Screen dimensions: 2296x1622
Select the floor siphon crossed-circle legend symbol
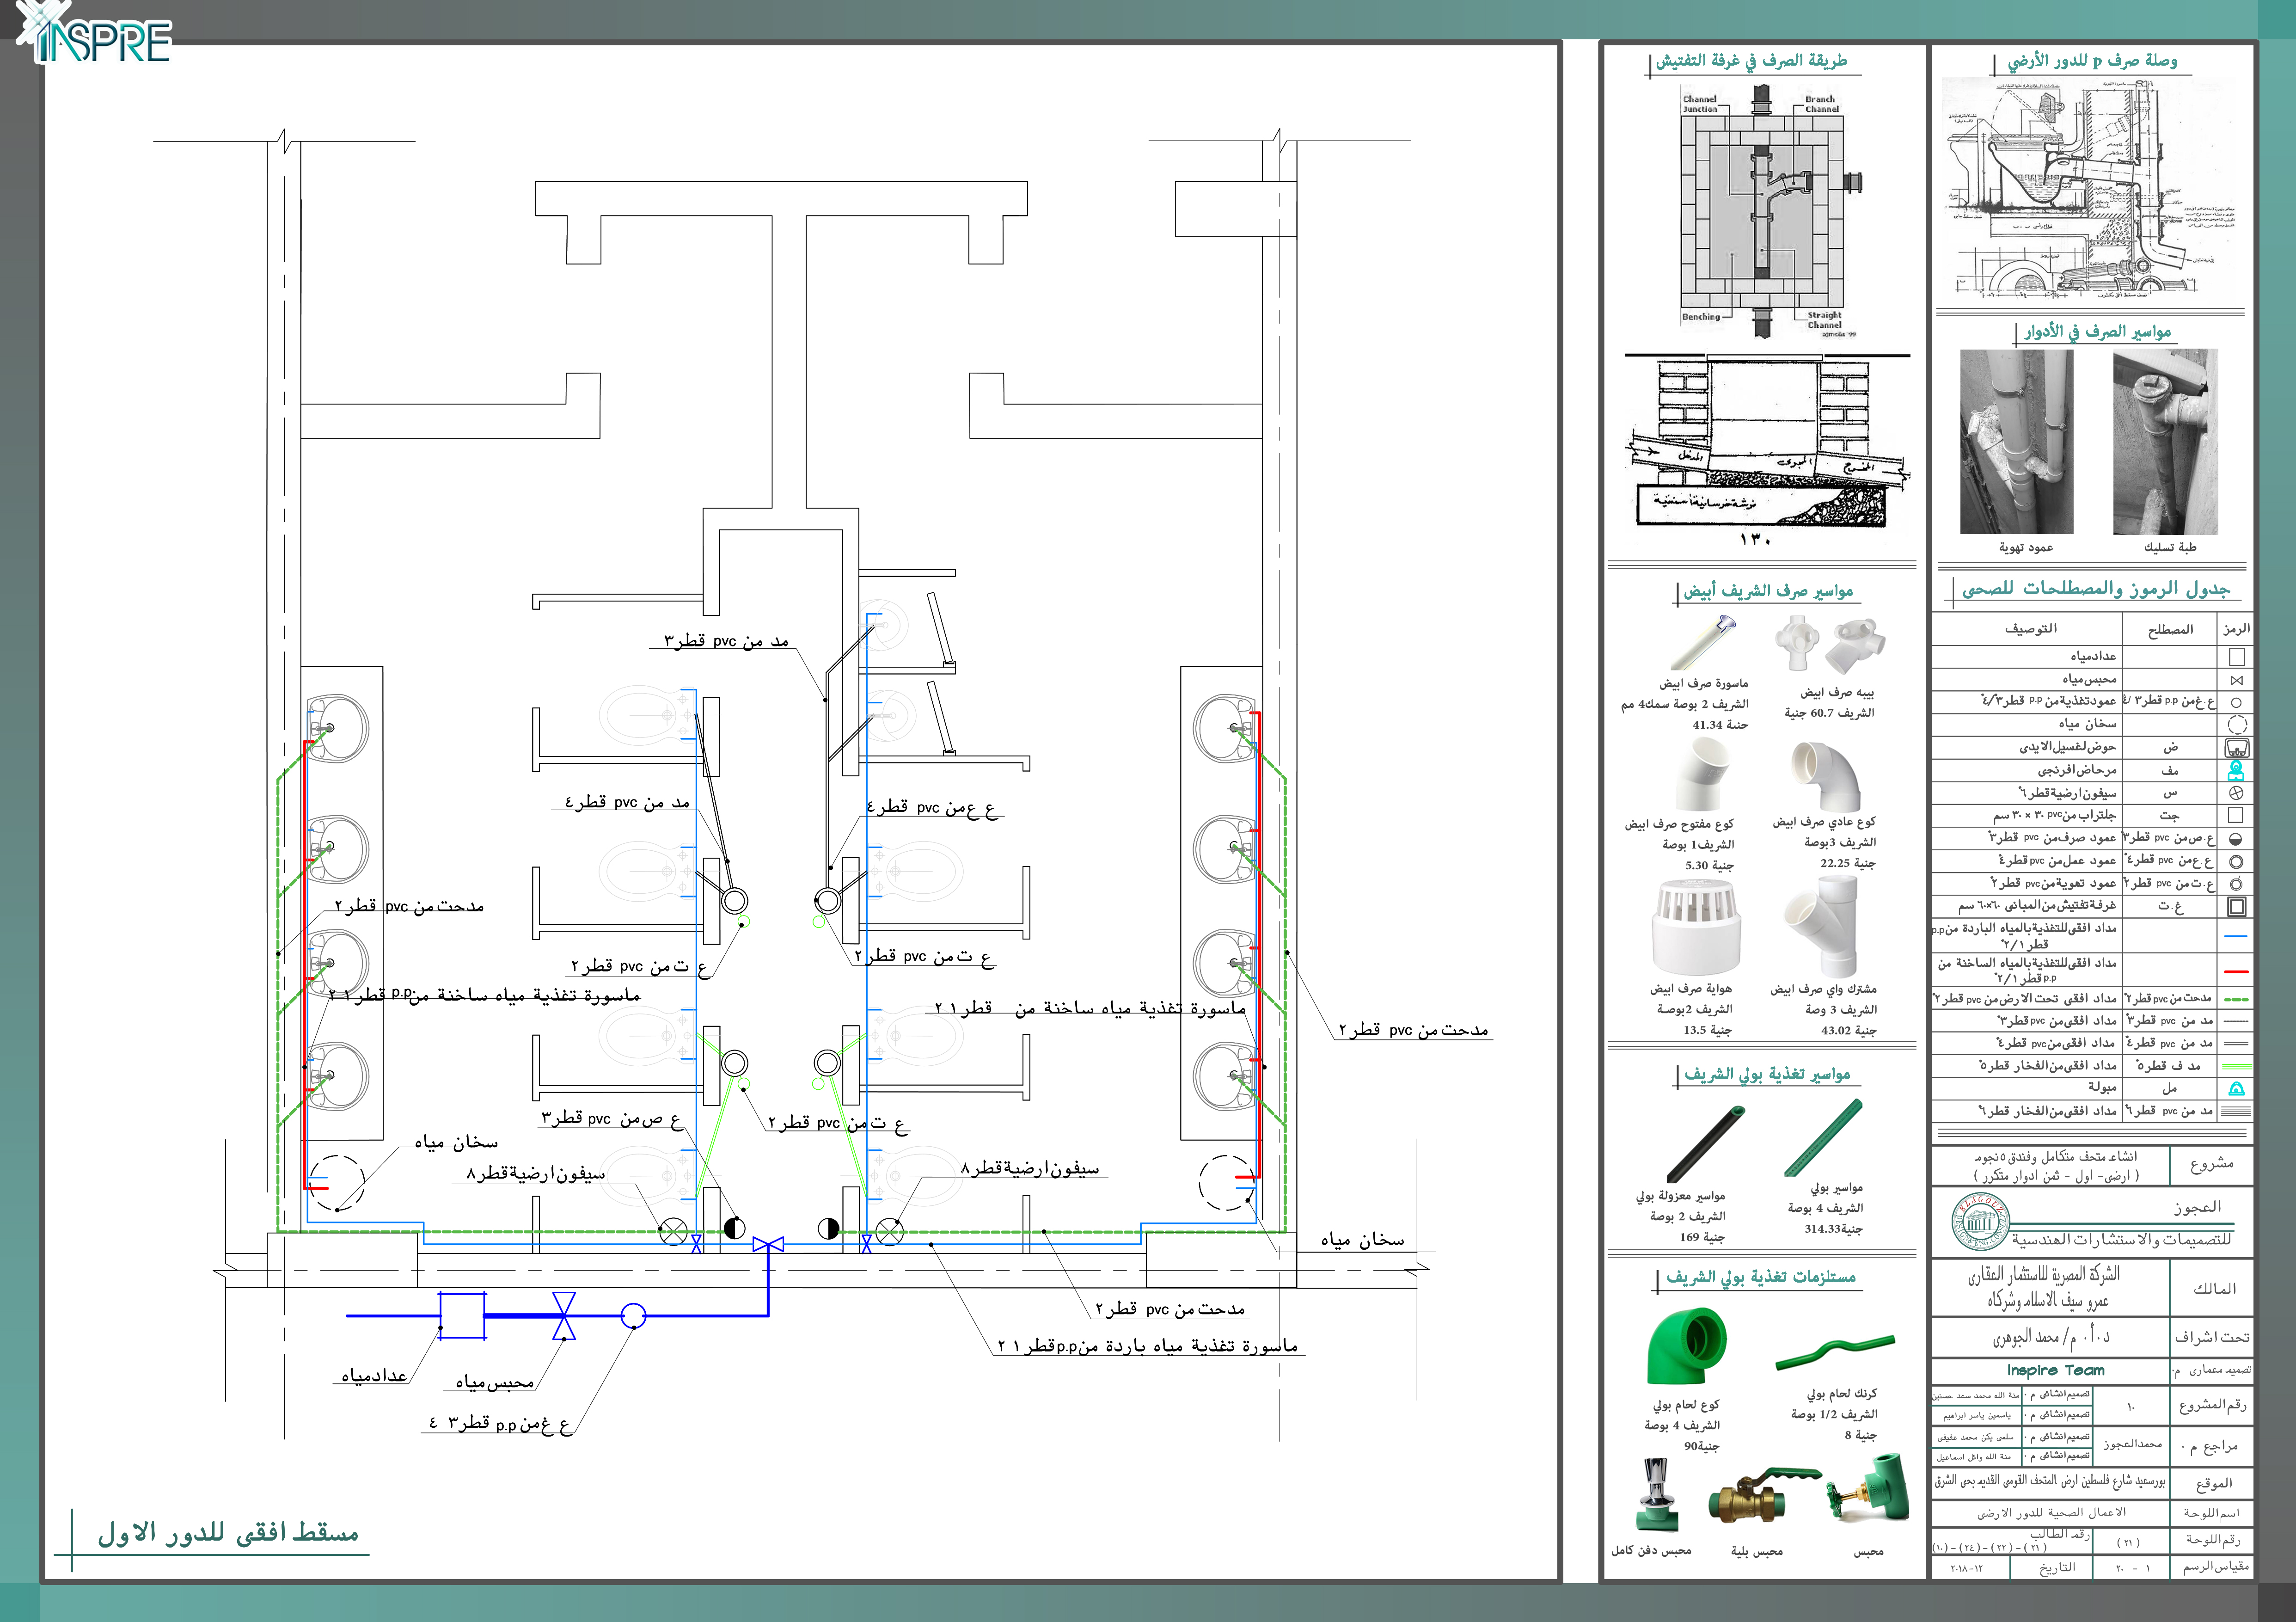click(2237, 793)
